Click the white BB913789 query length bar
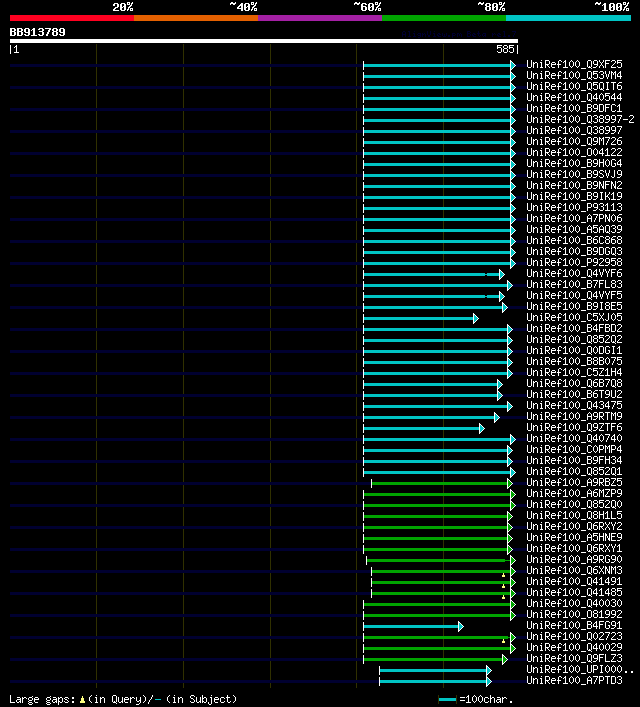This screenshot has height=707, width=640. [x=264, y=41]
